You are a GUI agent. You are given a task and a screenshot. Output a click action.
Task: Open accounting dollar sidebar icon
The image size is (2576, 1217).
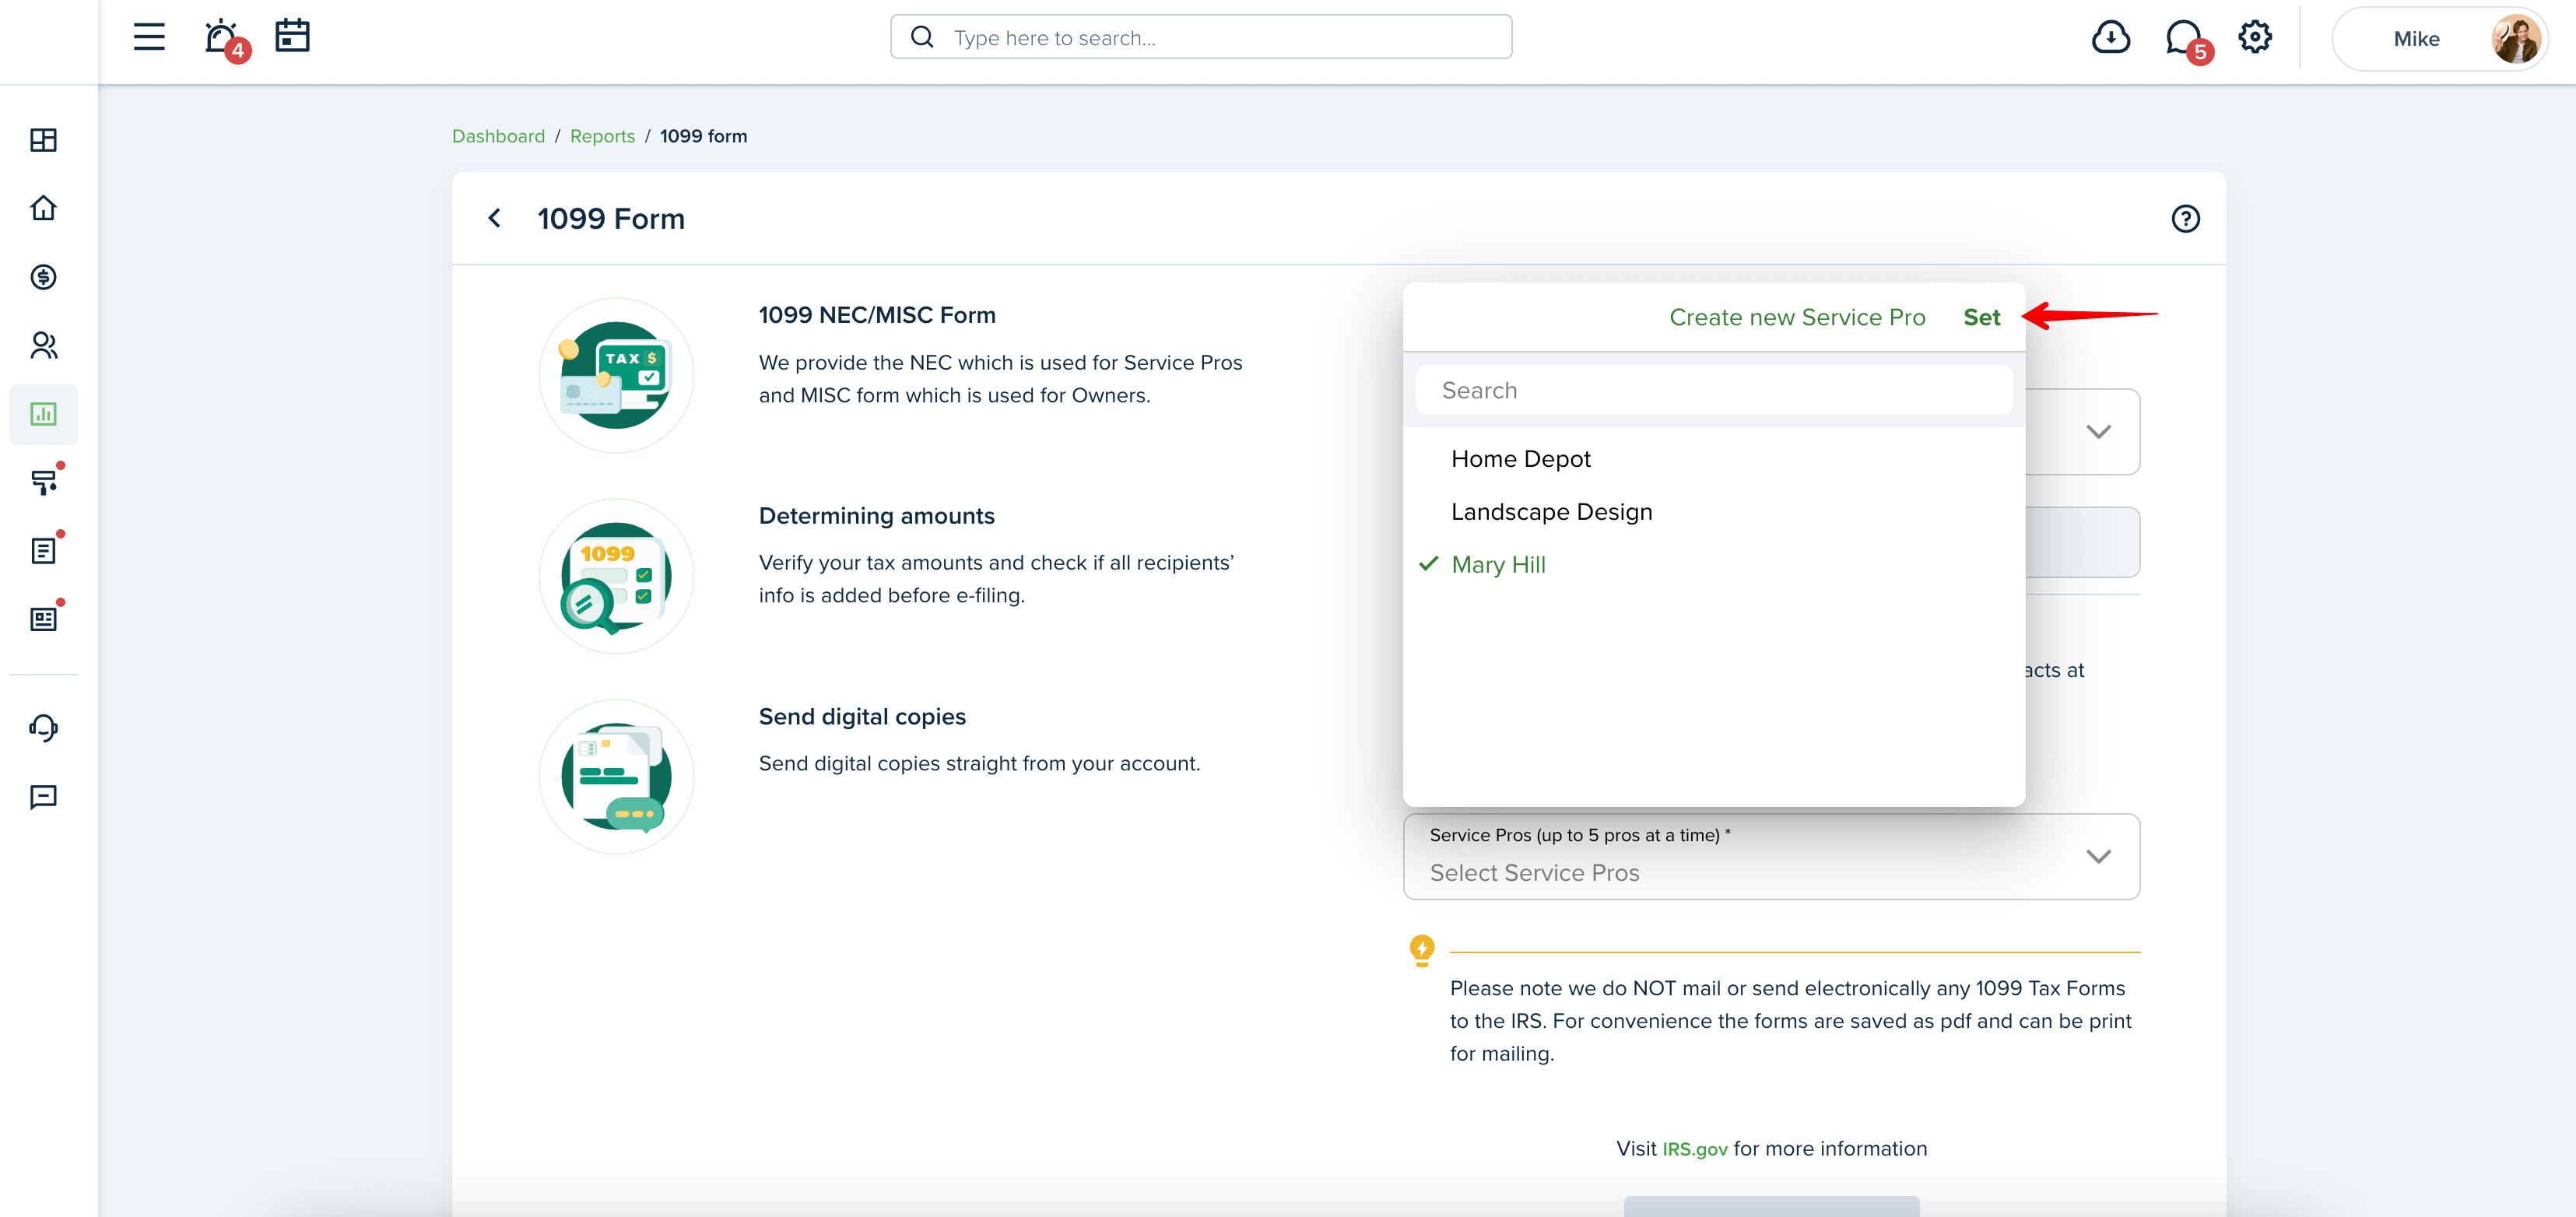(x=44, y=277)
